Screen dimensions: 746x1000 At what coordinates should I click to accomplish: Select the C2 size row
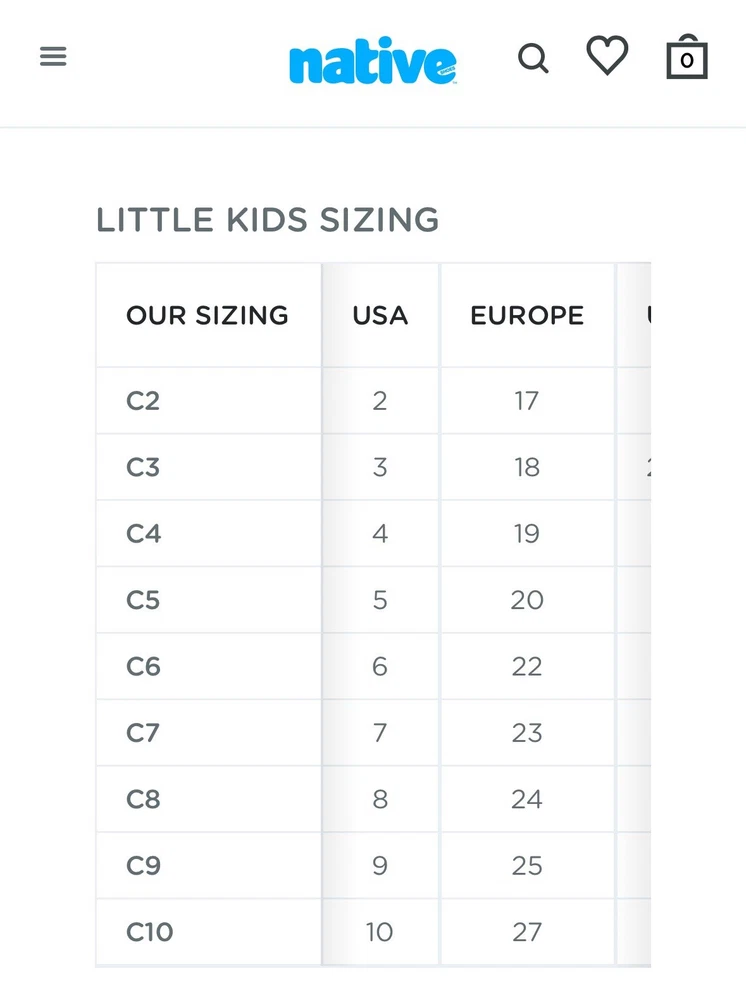pyautogui.click(x=143, y=401)
